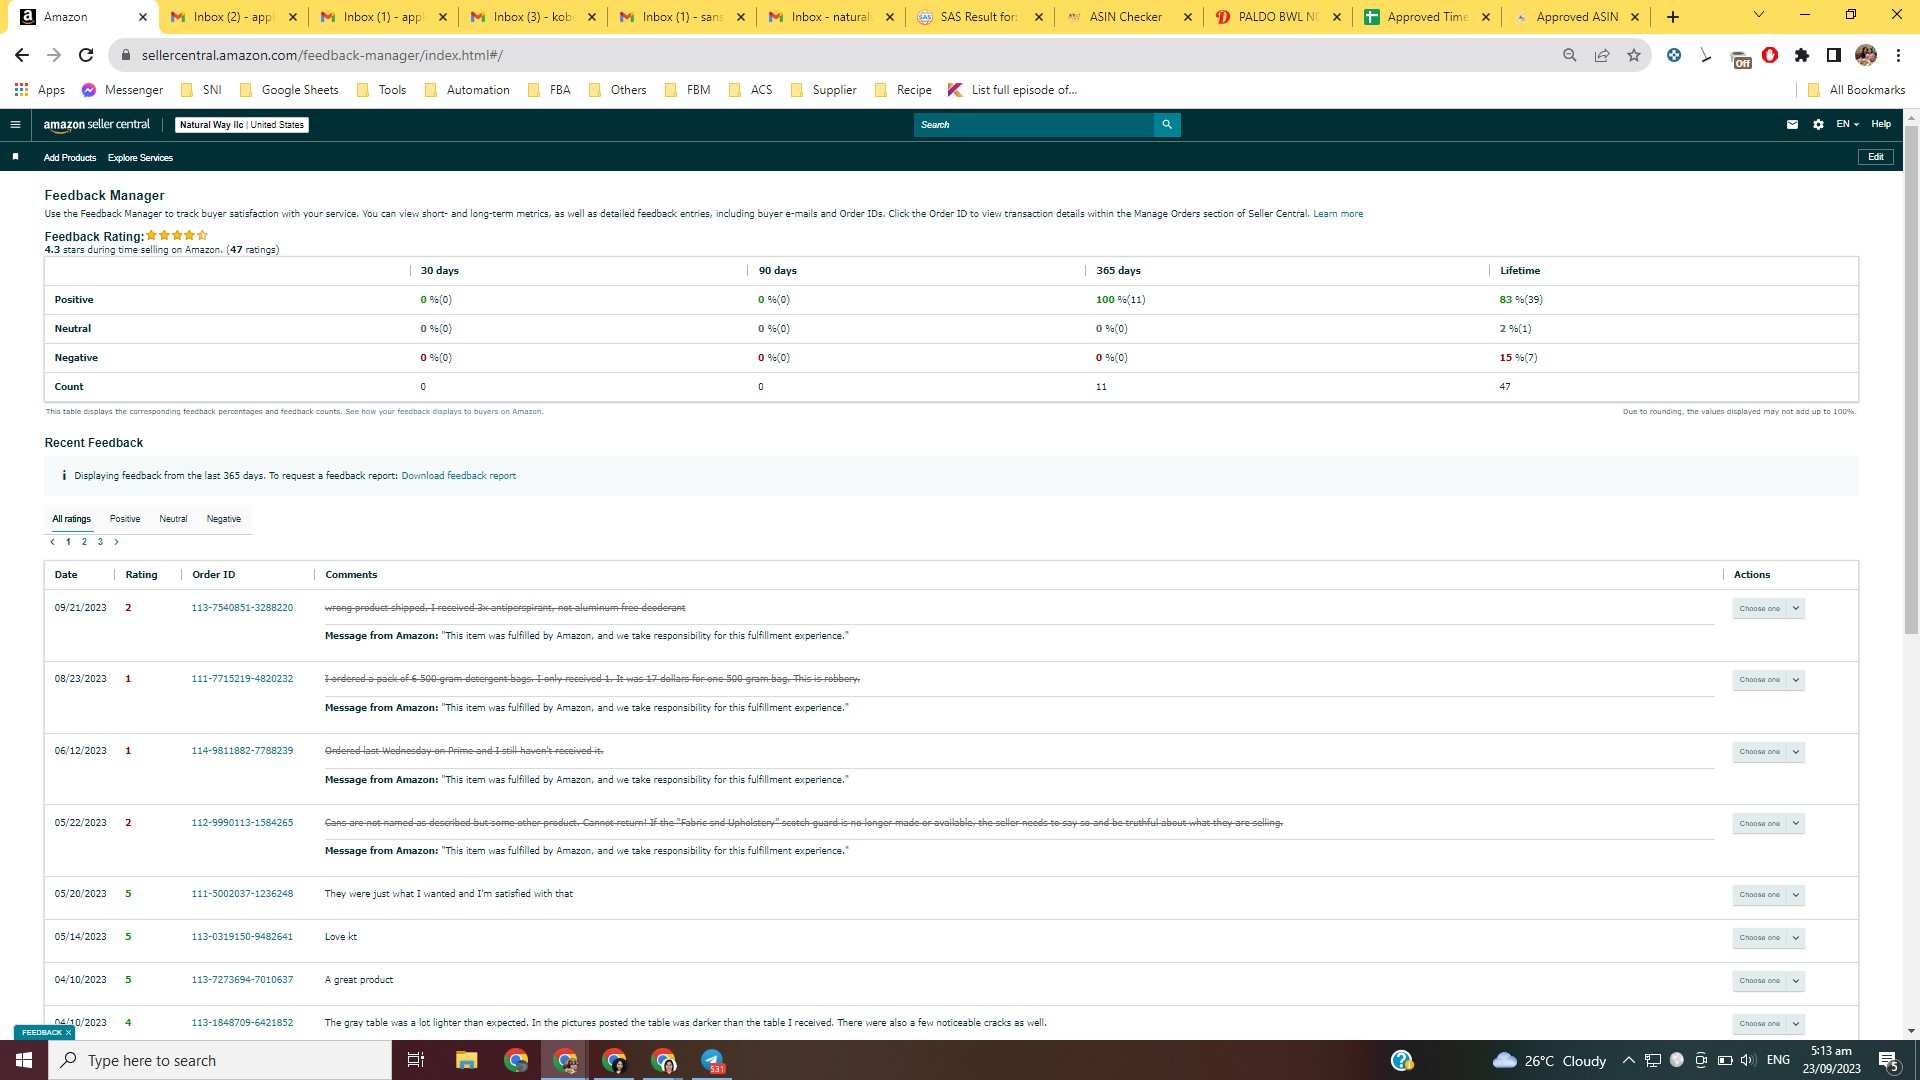Click the Windows taskbar search box
The width and height of the screenshot is (1920, 1080).
point(220,1060)
